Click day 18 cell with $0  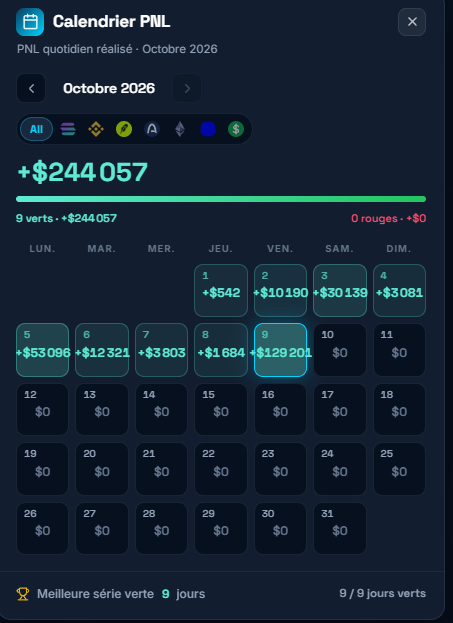[399, 409]
